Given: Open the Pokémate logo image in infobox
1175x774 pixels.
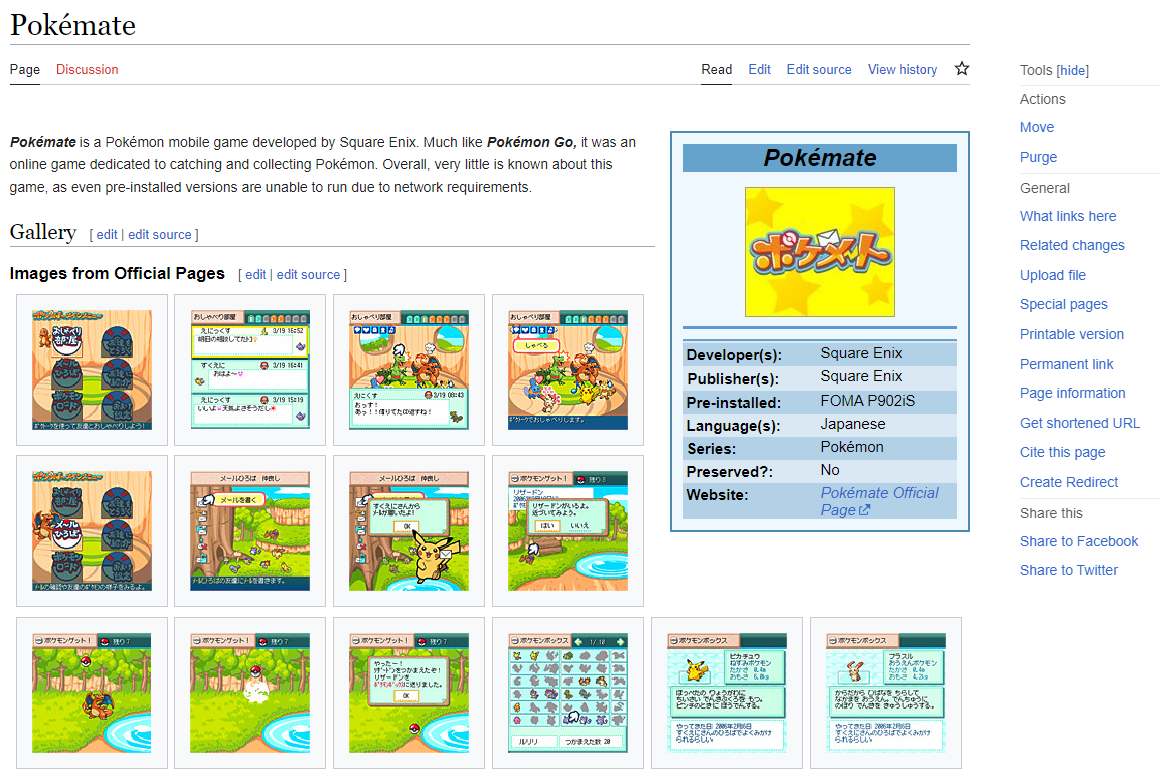Looking at the screenshot, I should click(819, 252).
